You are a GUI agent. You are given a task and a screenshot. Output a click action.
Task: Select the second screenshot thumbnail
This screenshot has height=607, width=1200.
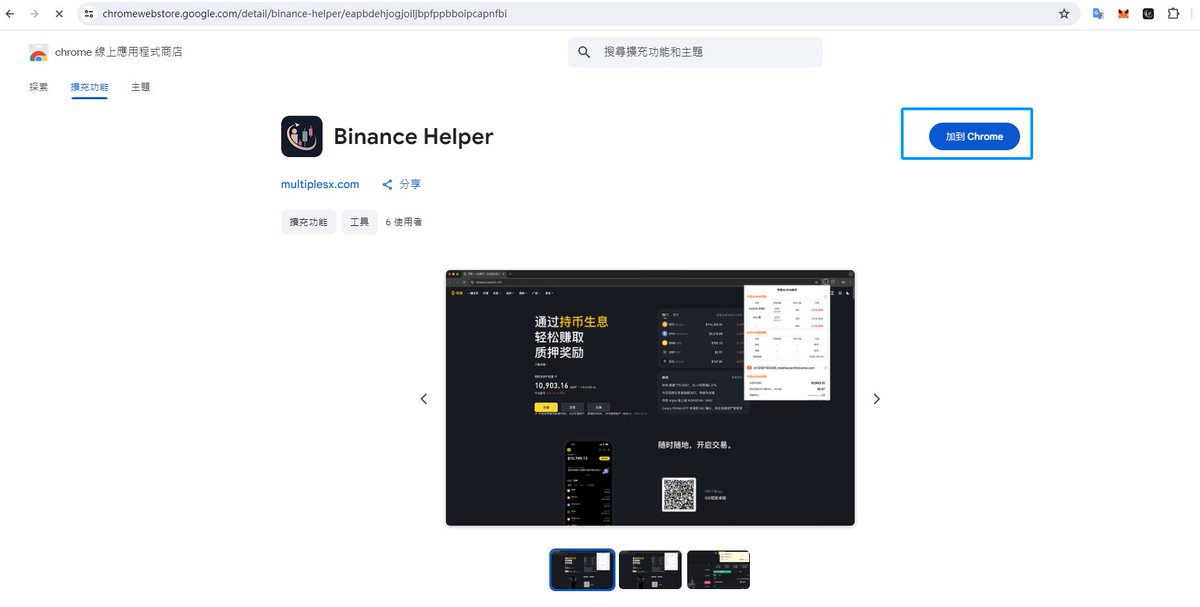[650, 569]
